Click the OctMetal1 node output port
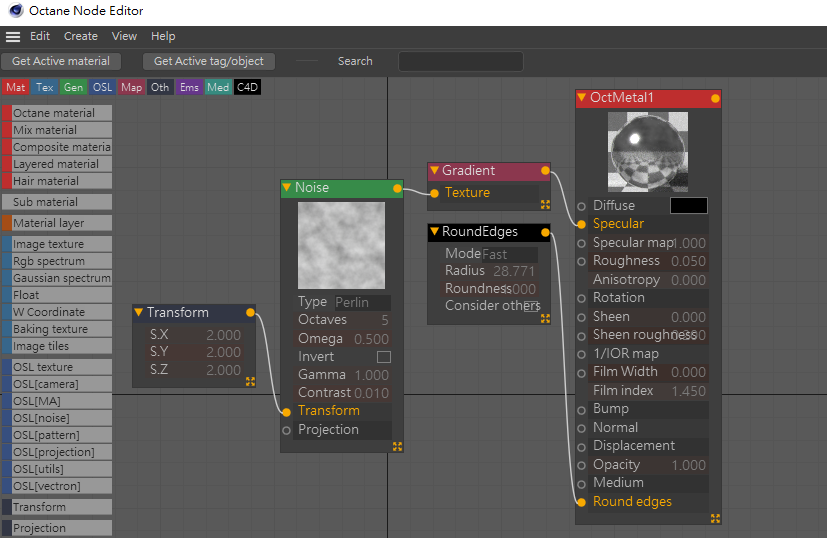 [715, 98]
